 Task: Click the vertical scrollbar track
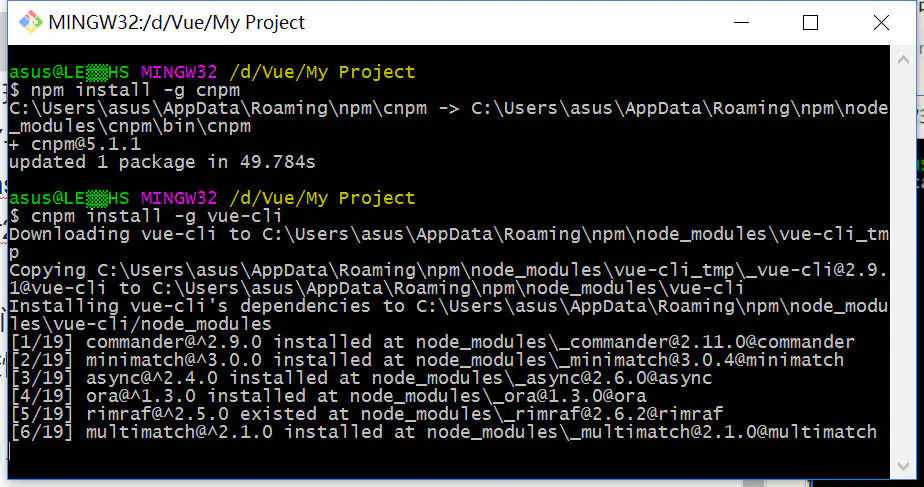coord(901,260)
